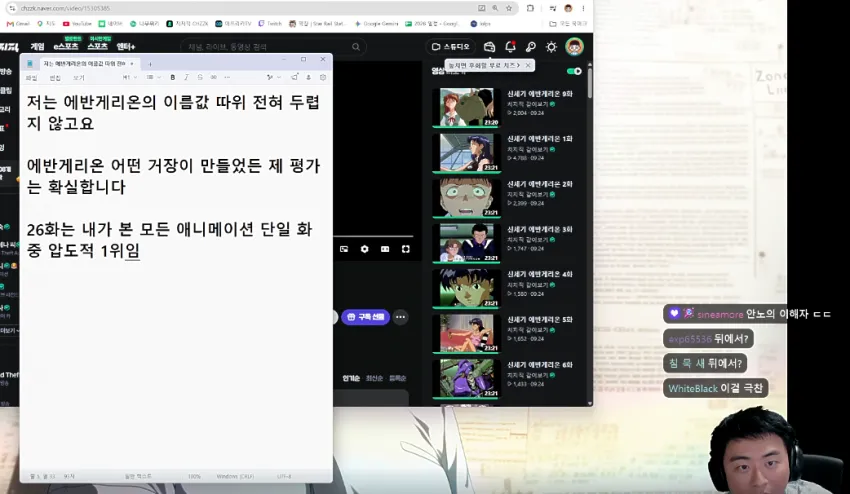Viewport: 850px width, 494px height.
Task: Open Chrome extensions puzzle icon
Action: (x=530, y=8)
